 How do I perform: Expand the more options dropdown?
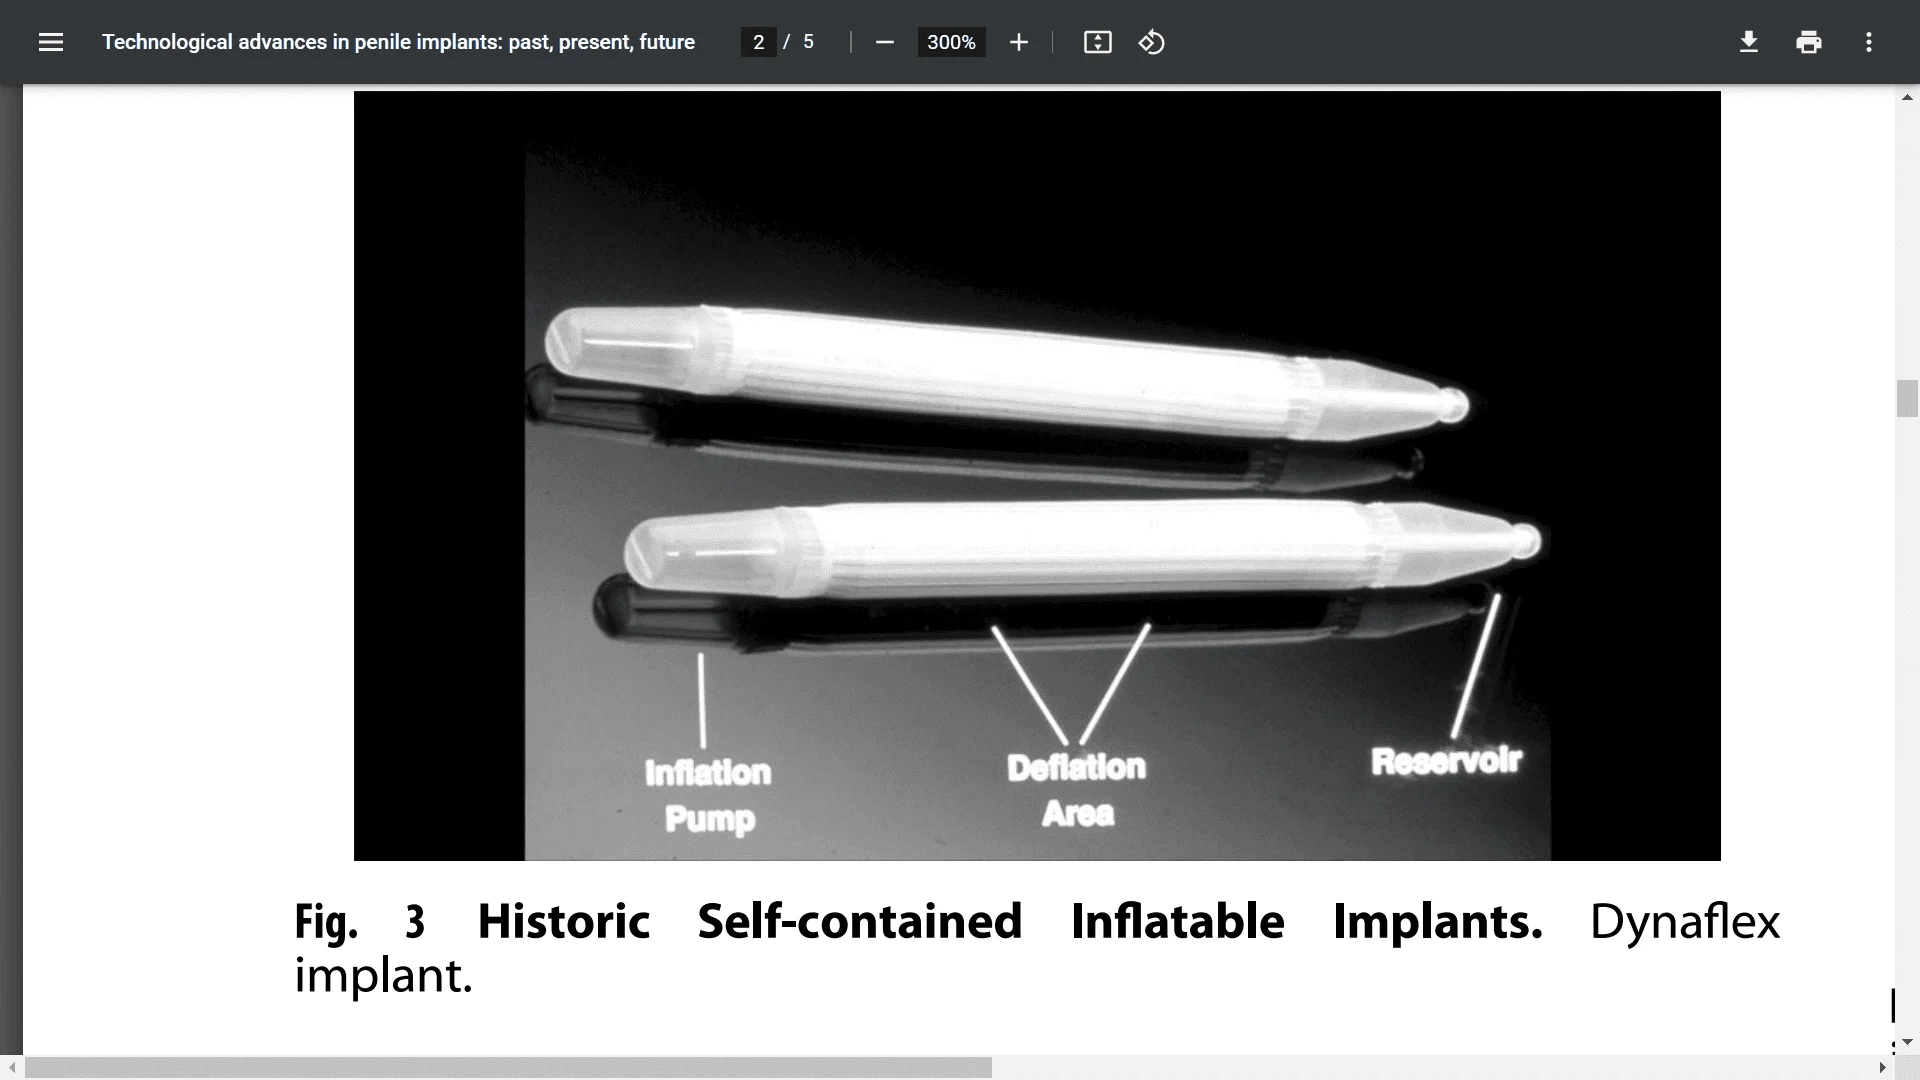click(x=1868, y=42)
